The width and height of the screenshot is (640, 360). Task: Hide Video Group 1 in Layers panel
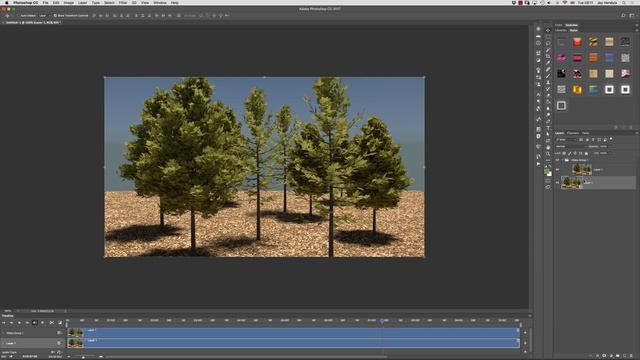click(x=557, y=160)
